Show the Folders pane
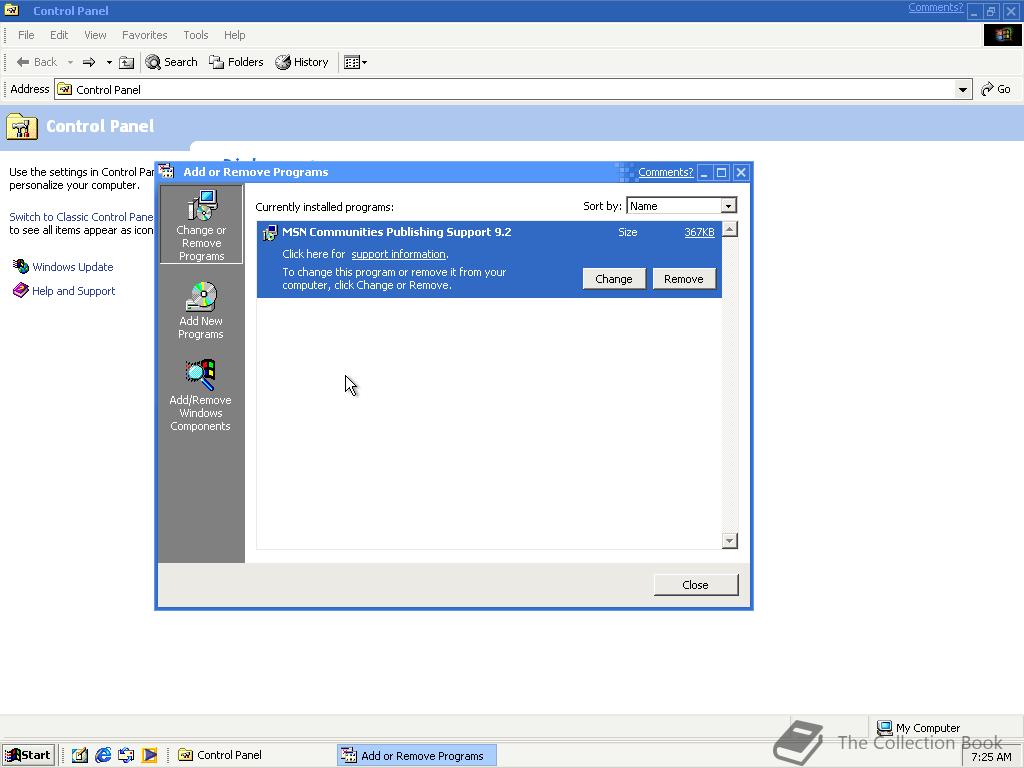1024x768 pixels. (236, 62)
